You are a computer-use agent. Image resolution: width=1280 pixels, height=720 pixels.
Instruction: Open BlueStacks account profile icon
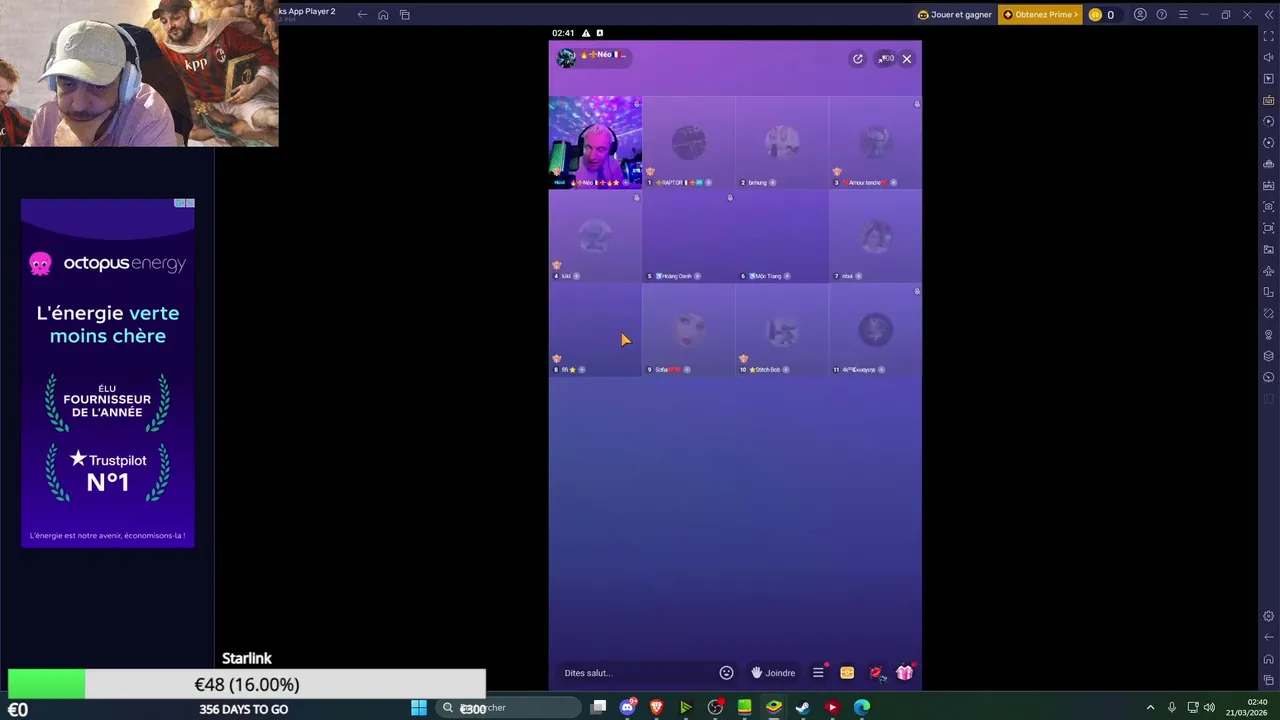click(1140, 15)
